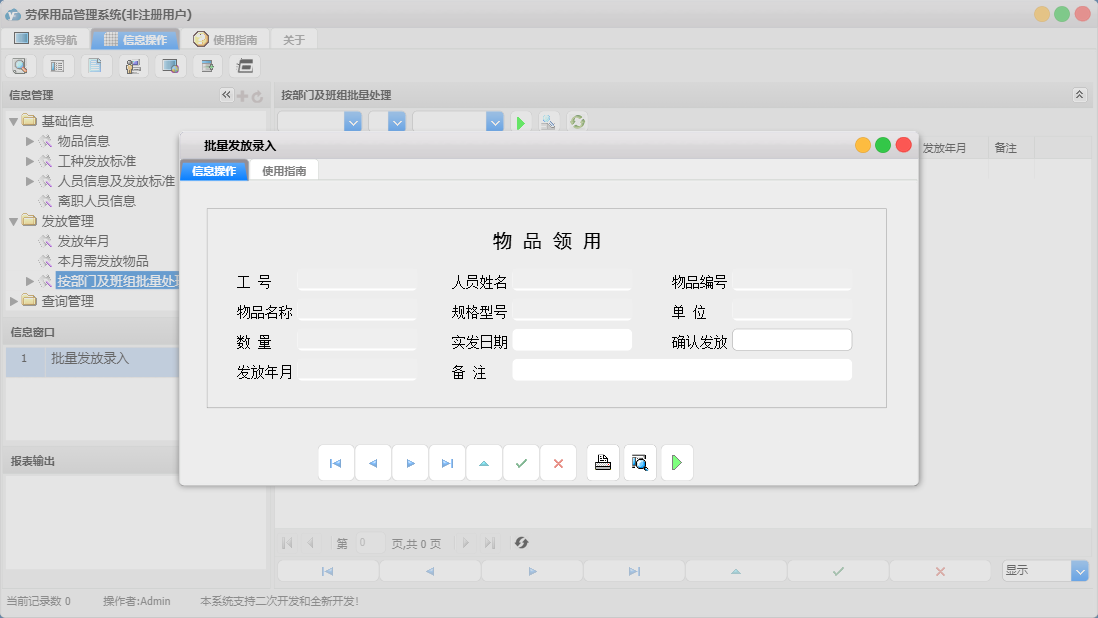Print the 物品领用 record
The width and height of the screenshot is (1098, 618).
(602, 462)
